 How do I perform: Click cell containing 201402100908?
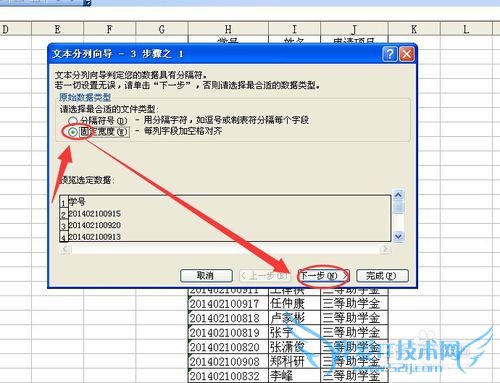point(228,361)
